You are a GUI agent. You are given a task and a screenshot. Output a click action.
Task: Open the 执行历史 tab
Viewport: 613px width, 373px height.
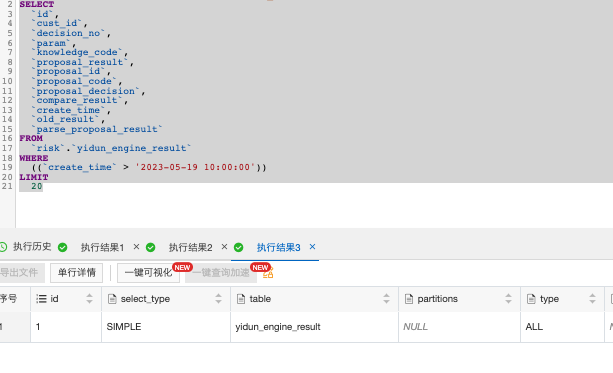pyautogui.click(x=32, y=247)
